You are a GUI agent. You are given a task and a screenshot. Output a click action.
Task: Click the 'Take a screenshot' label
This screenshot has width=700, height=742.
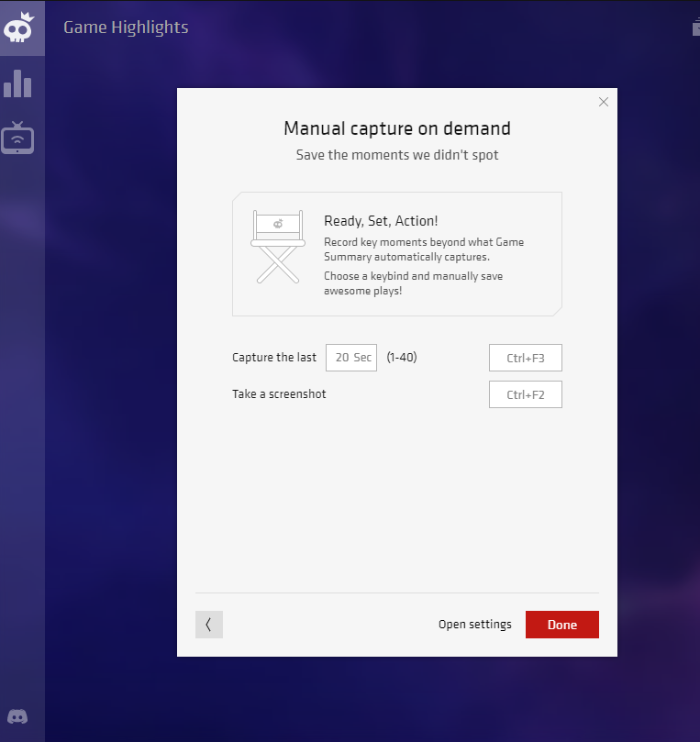pos(279,394)
